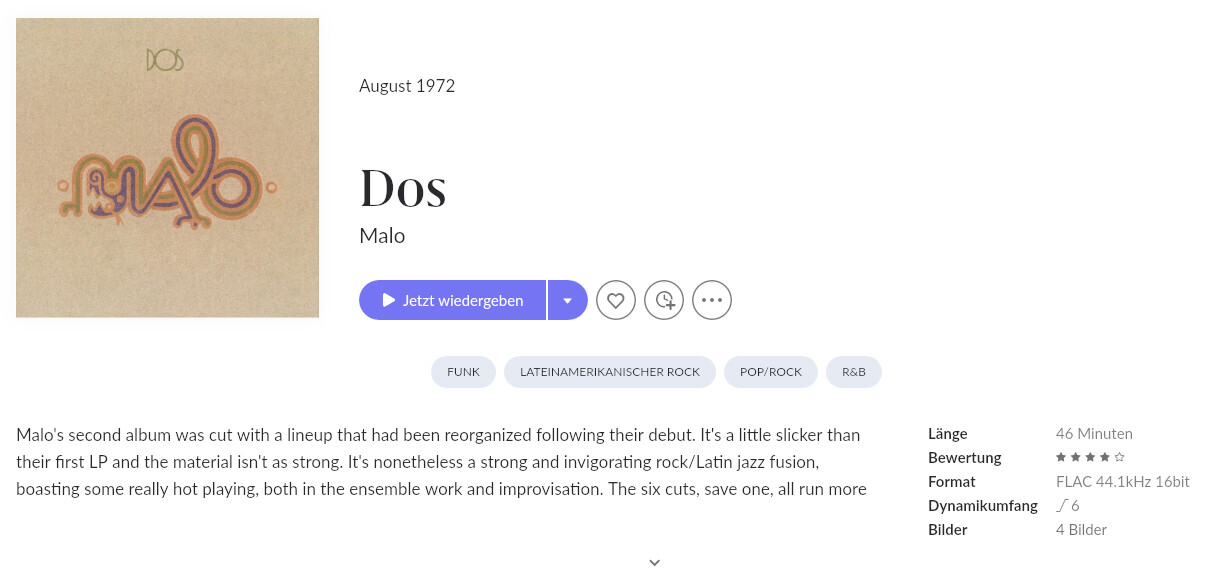The image size is (1215, 570).
Task: Open dropdown arrow beside Jetzt wiedergeben
Action: (568, 300)
